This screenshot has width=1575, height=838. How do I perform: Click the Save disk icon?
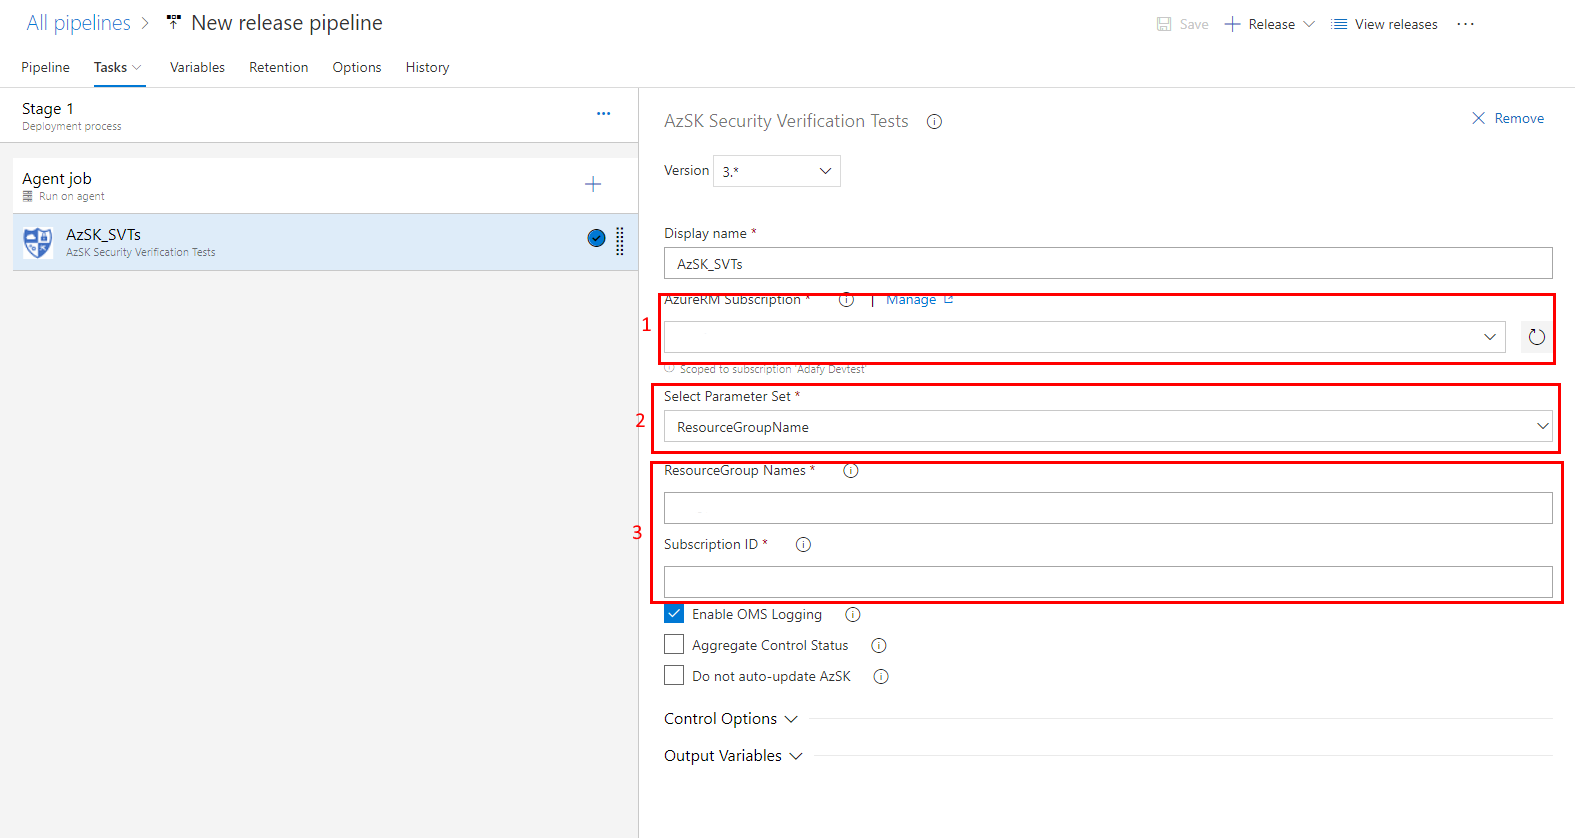1164,24
